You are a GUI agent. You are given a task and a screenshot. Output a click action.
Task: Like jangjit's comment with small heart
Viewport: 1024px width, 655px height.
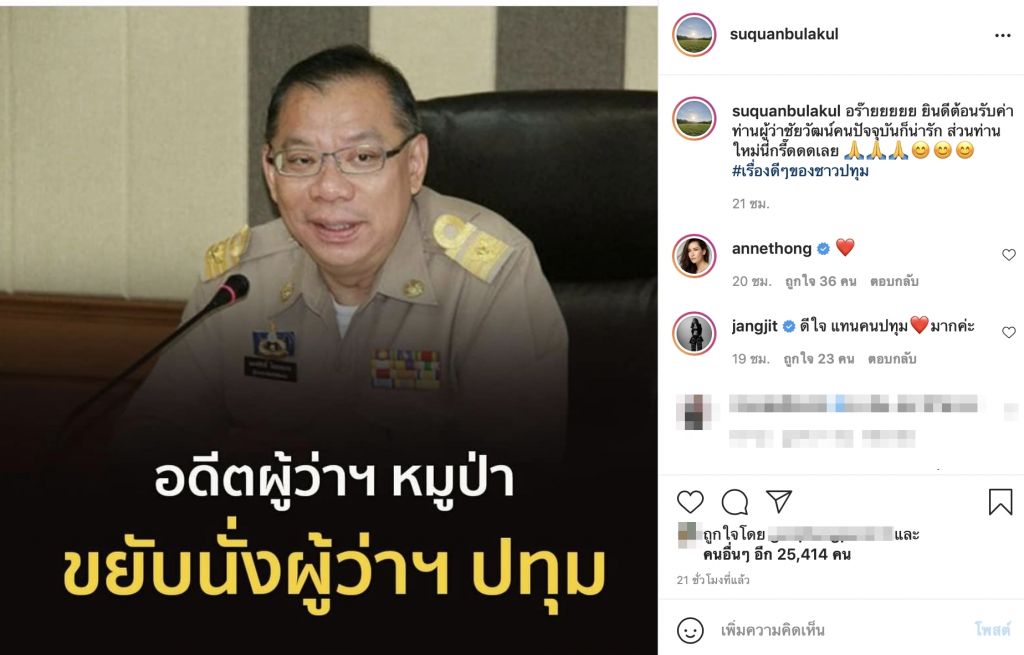click(1008, 332)
